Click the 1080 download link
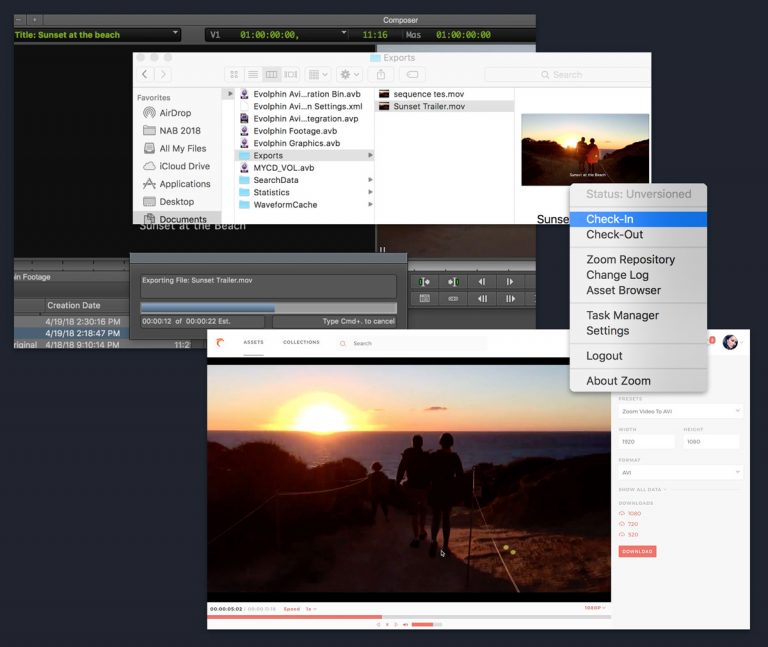 click(x=634, y=513)
